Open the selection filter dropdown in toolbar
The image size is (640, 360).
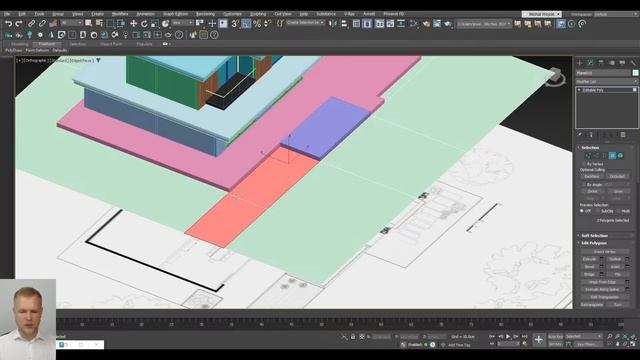tap(72, 23)
